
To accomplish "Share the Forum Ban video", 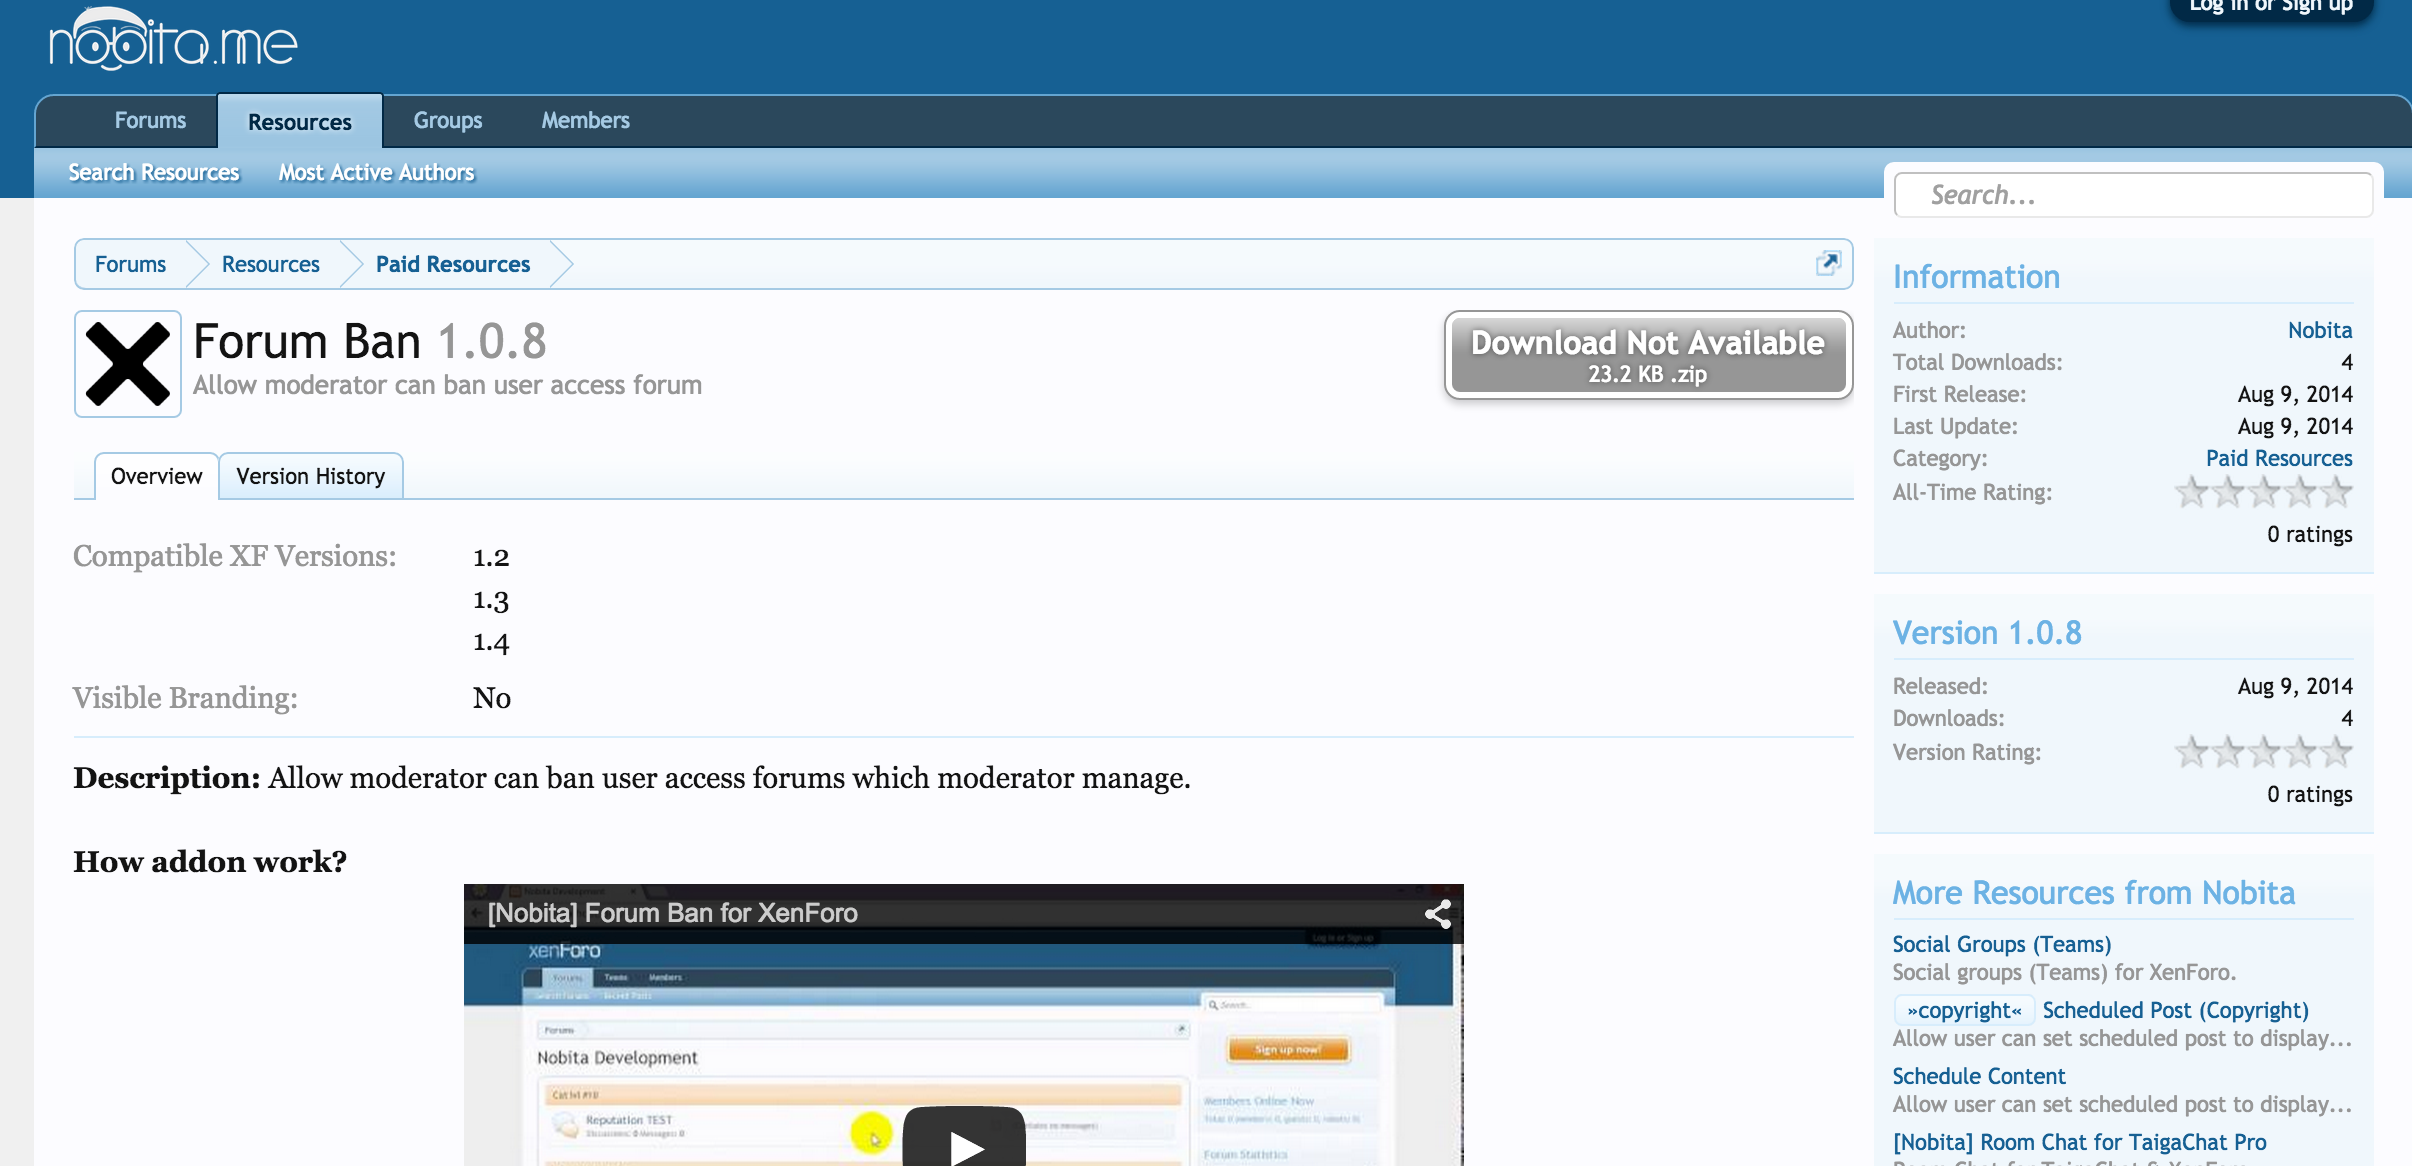I will [1437, 913].
